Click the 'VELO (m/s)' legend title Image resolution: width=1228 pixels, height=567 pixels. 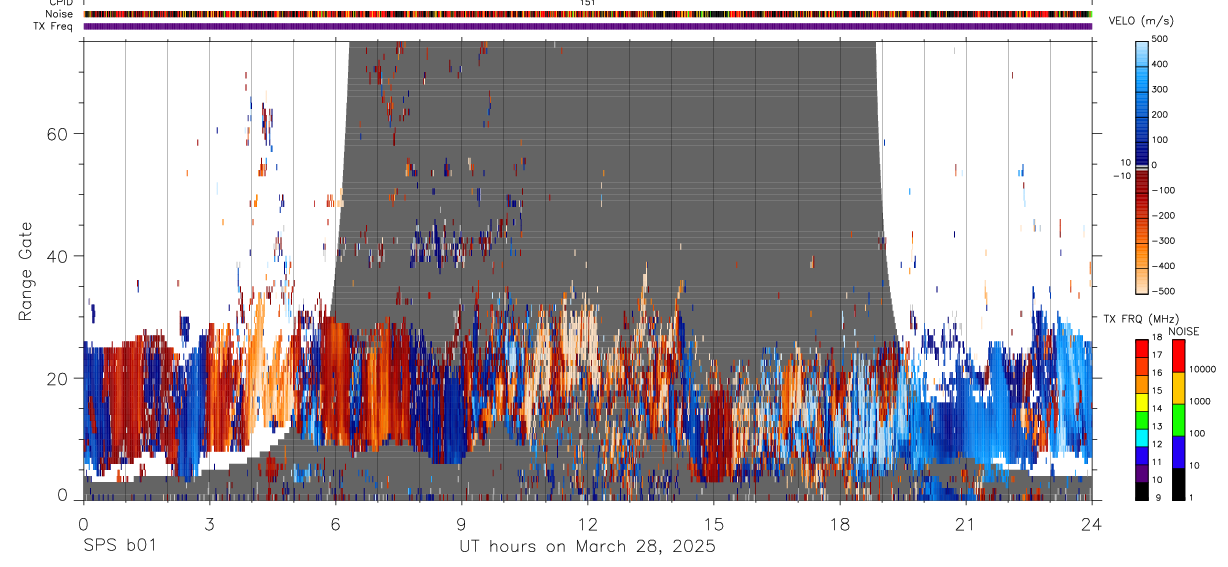[x=1142, y=21]
